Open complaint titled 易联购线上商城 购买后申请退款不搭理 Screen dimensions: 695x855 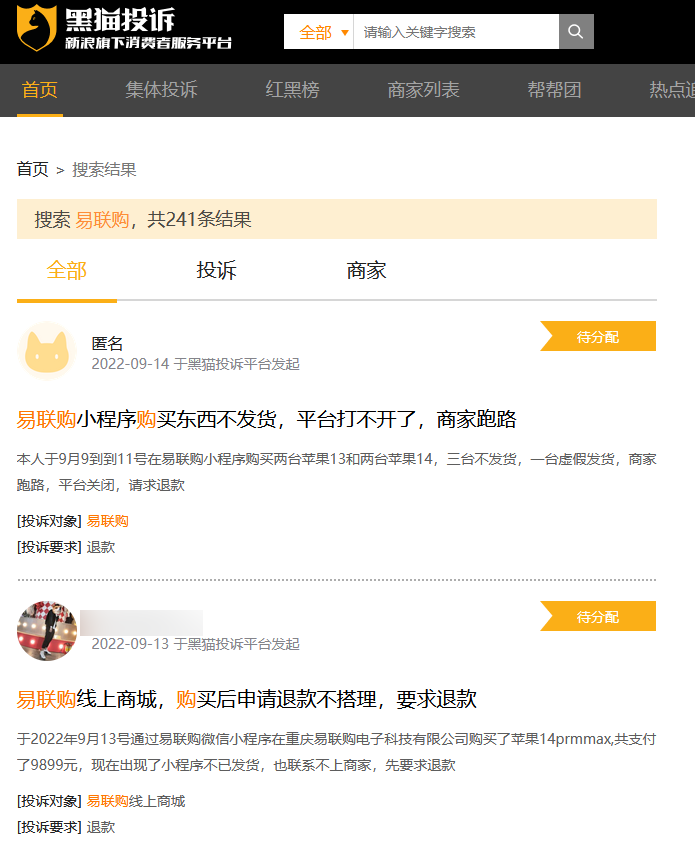[246, 699]
